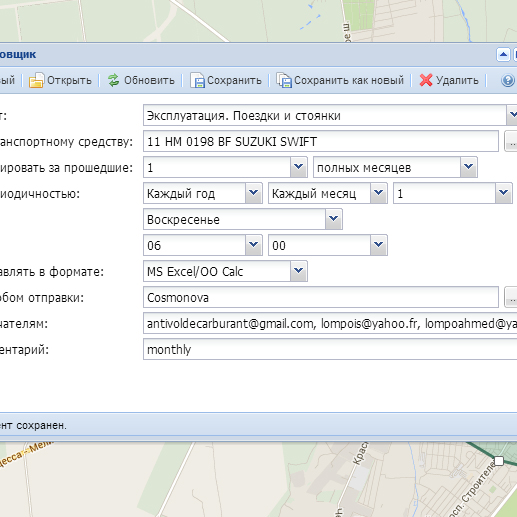Click the comment field containing monthly
This screenshot has width=517, height=517.
point(330,349)
